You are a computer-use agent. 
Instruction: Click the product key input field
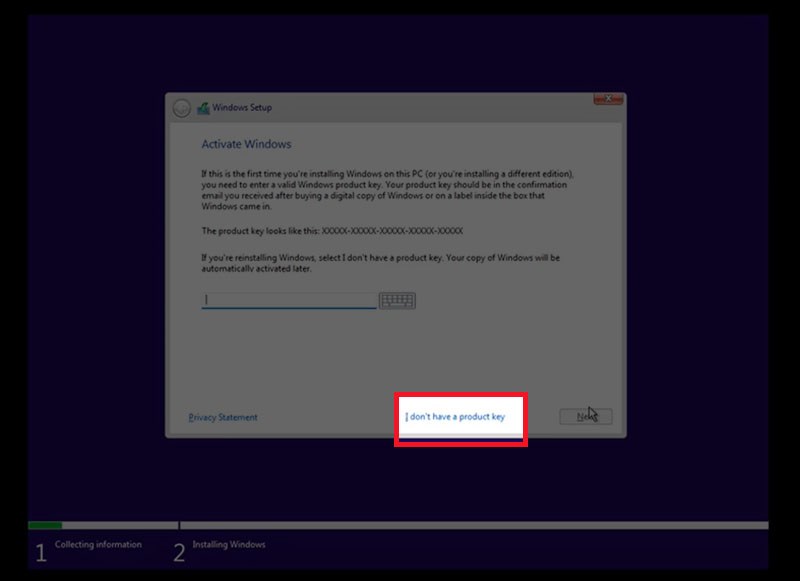tap(289, 300)
